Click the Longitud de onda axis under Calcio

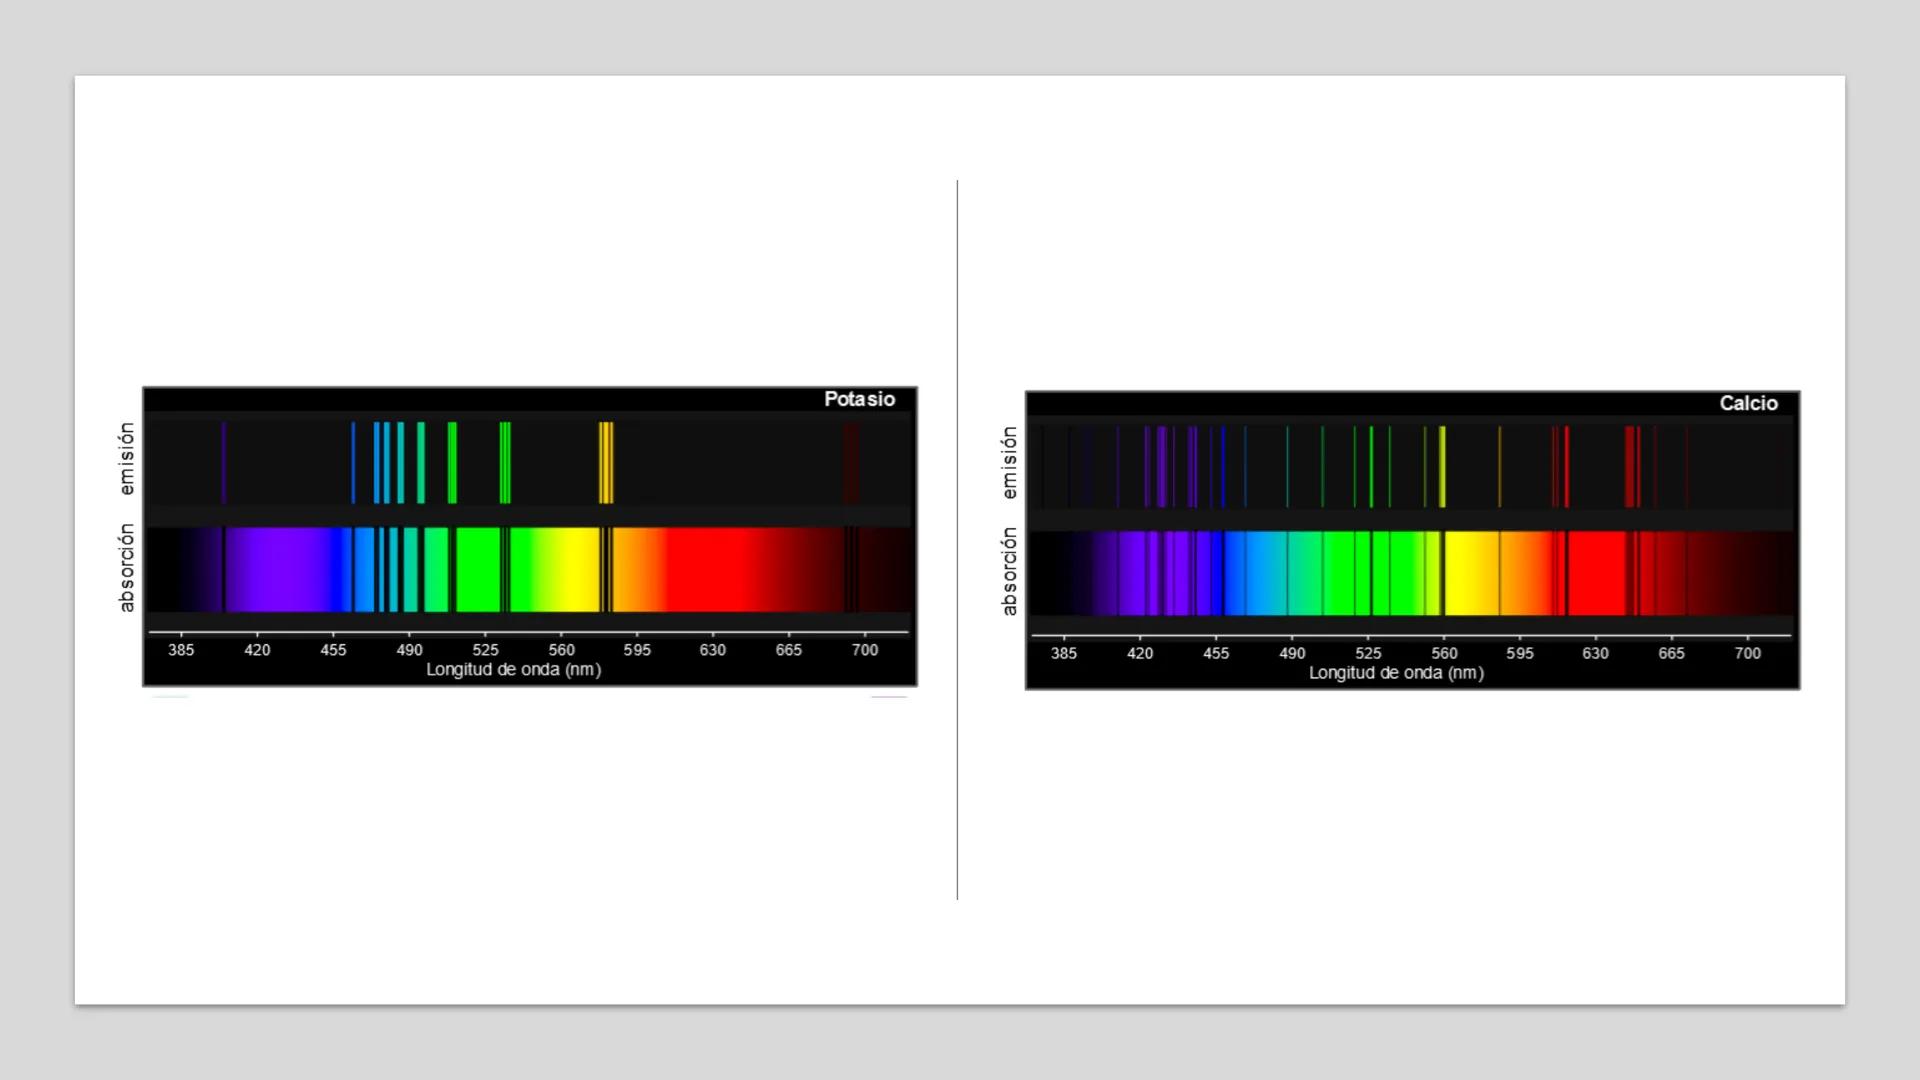point(1396,673)
